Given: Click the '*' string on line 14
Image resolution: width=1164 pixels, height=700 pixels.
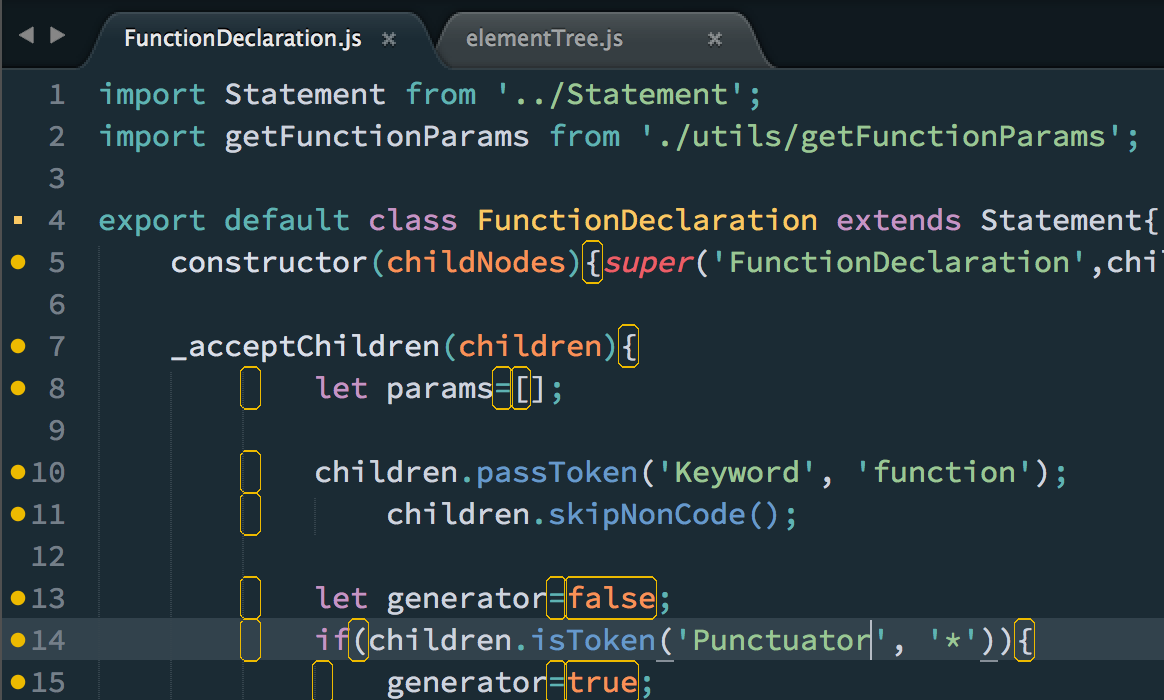Looking at the screenshot, I should point(952,640).
